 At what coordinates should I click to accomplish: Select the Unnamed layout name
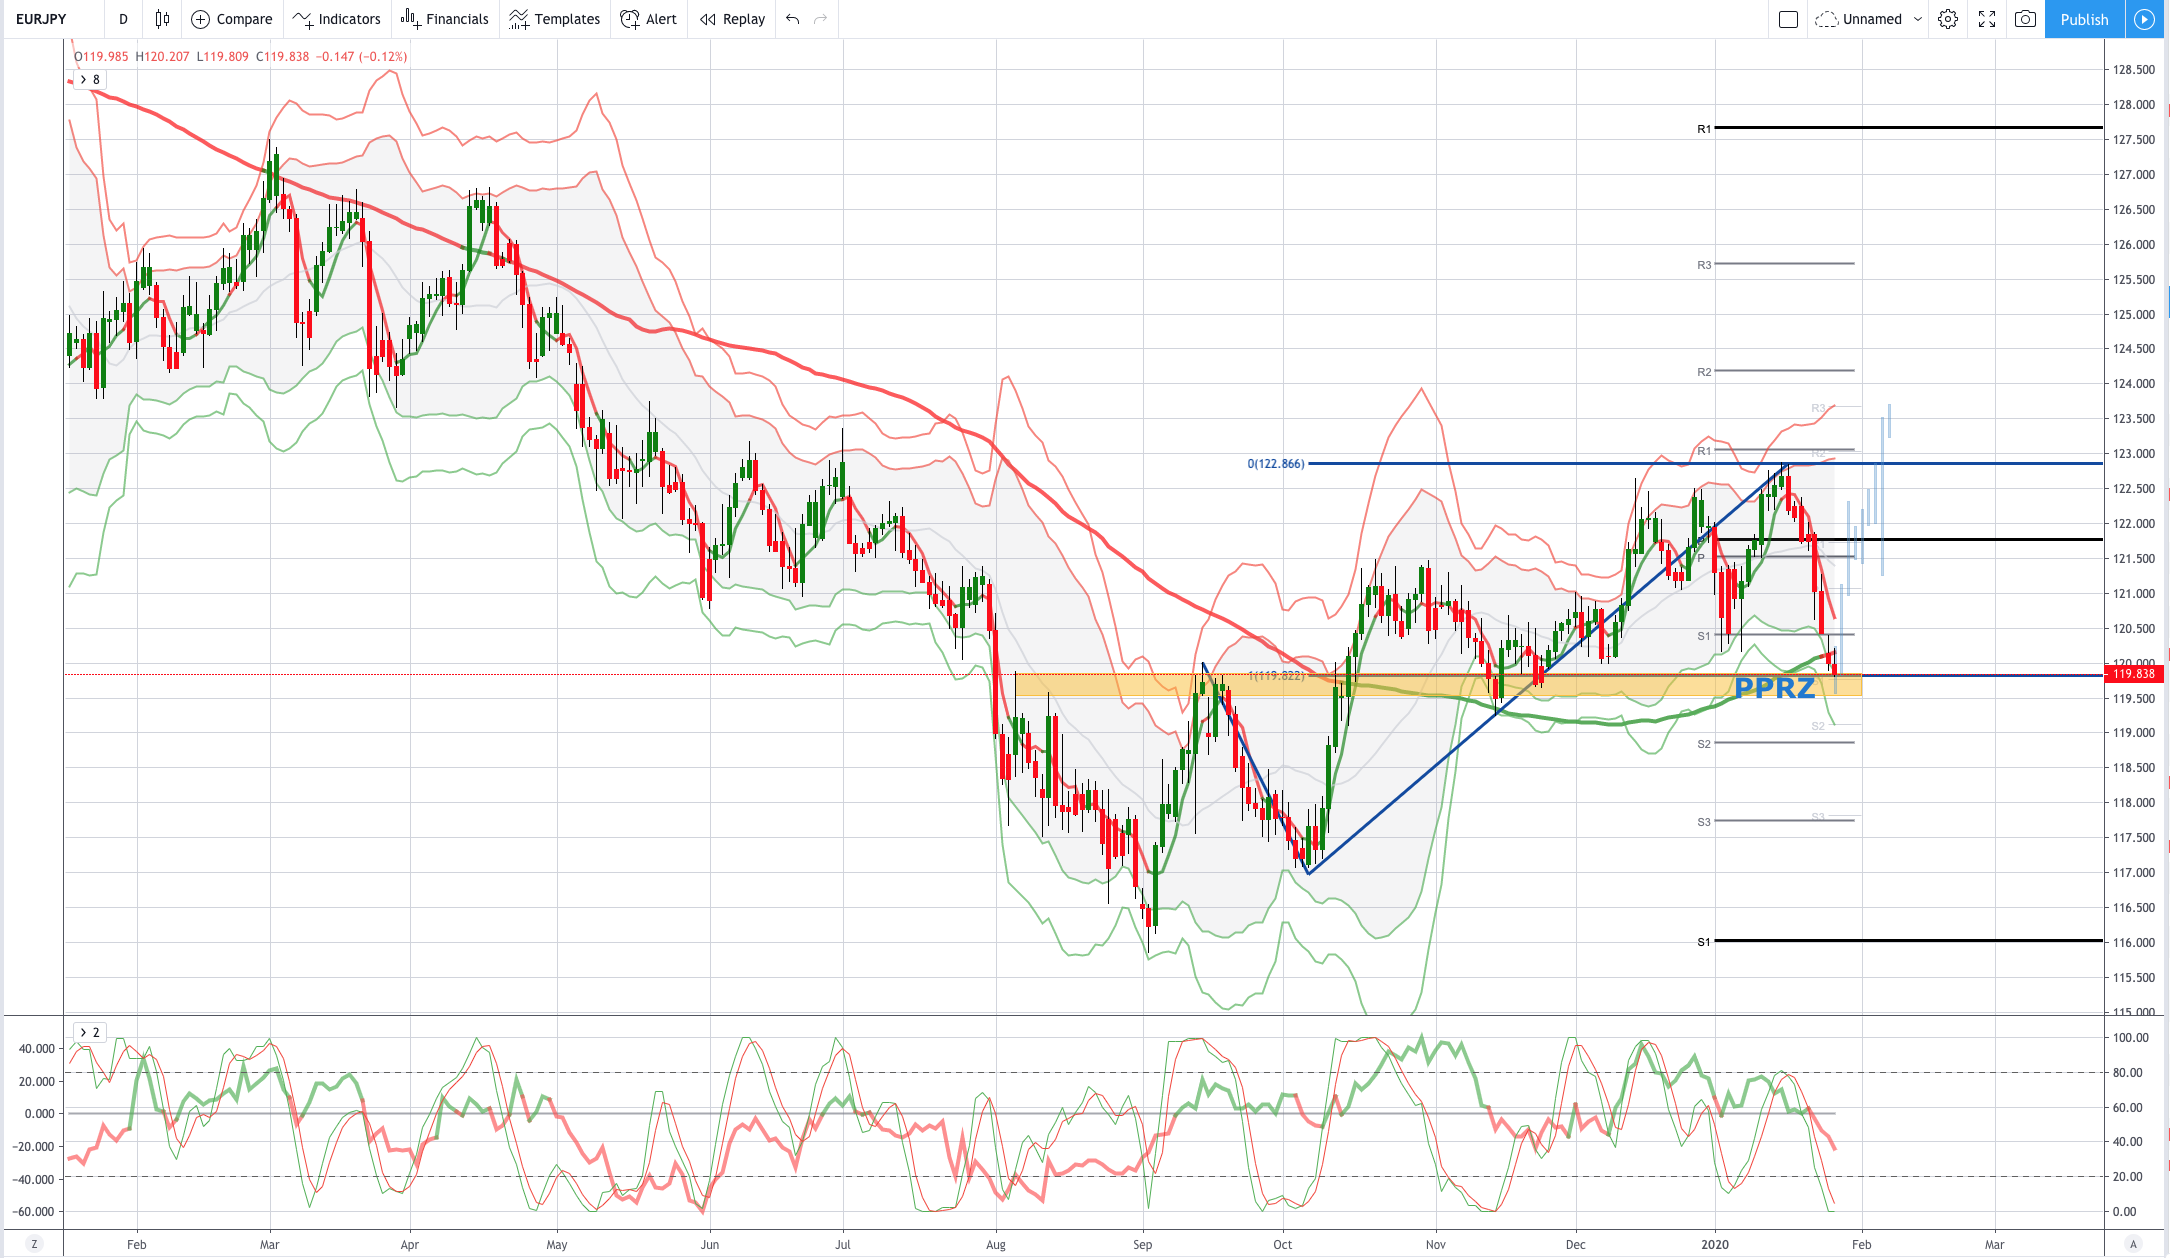click(1872, 19)
